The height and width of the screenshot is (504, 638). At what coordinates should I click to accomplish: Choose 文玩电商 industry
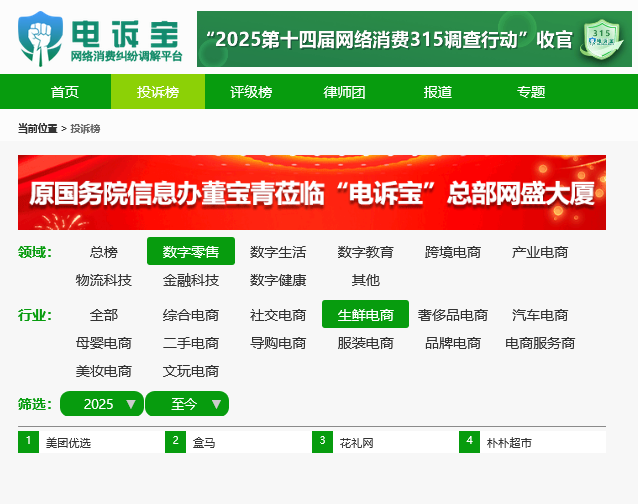[x=191, y=371]
